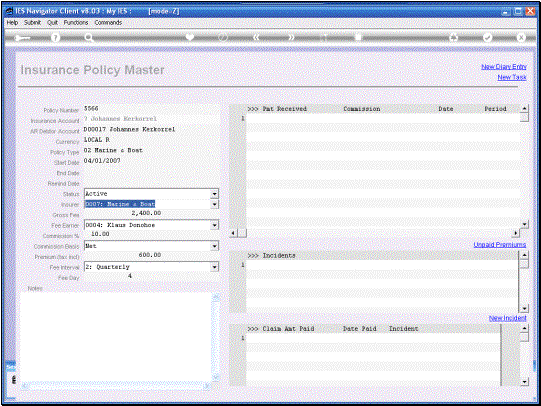Go to the previous record with double-left arrows

256,37
